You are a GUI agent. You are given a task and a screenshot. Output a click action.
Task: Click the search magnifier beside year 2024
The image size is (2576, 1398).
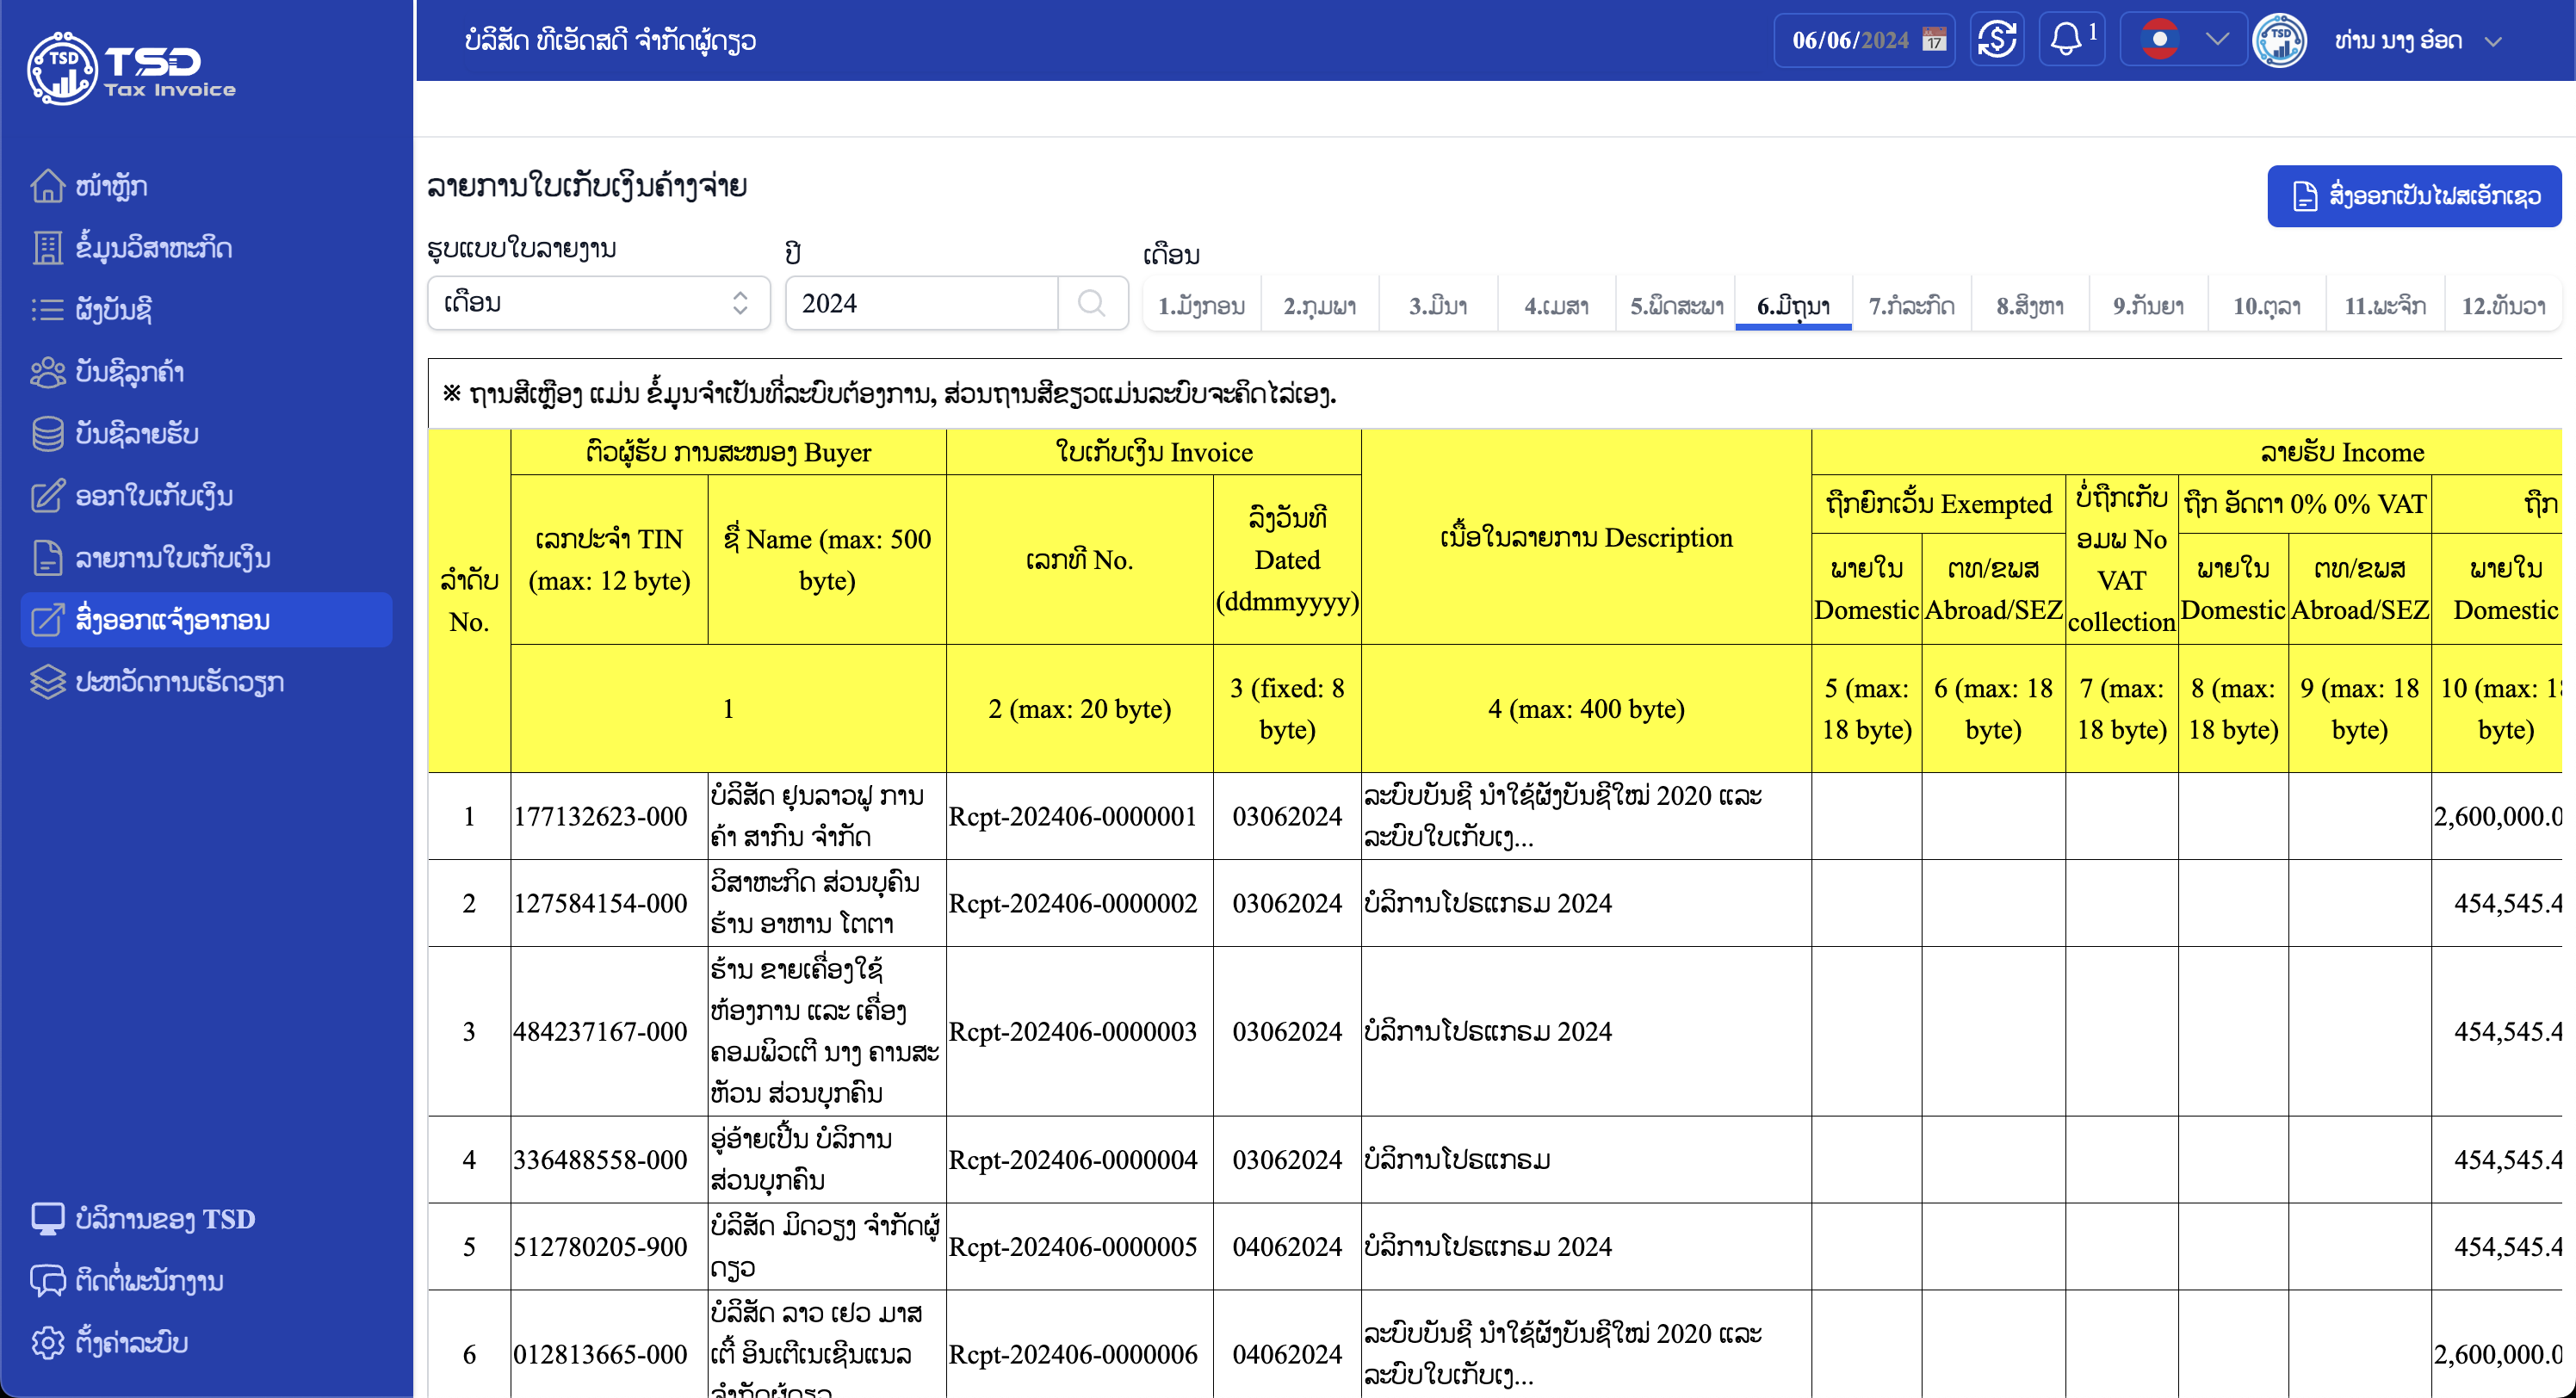tap(1092, 303)
